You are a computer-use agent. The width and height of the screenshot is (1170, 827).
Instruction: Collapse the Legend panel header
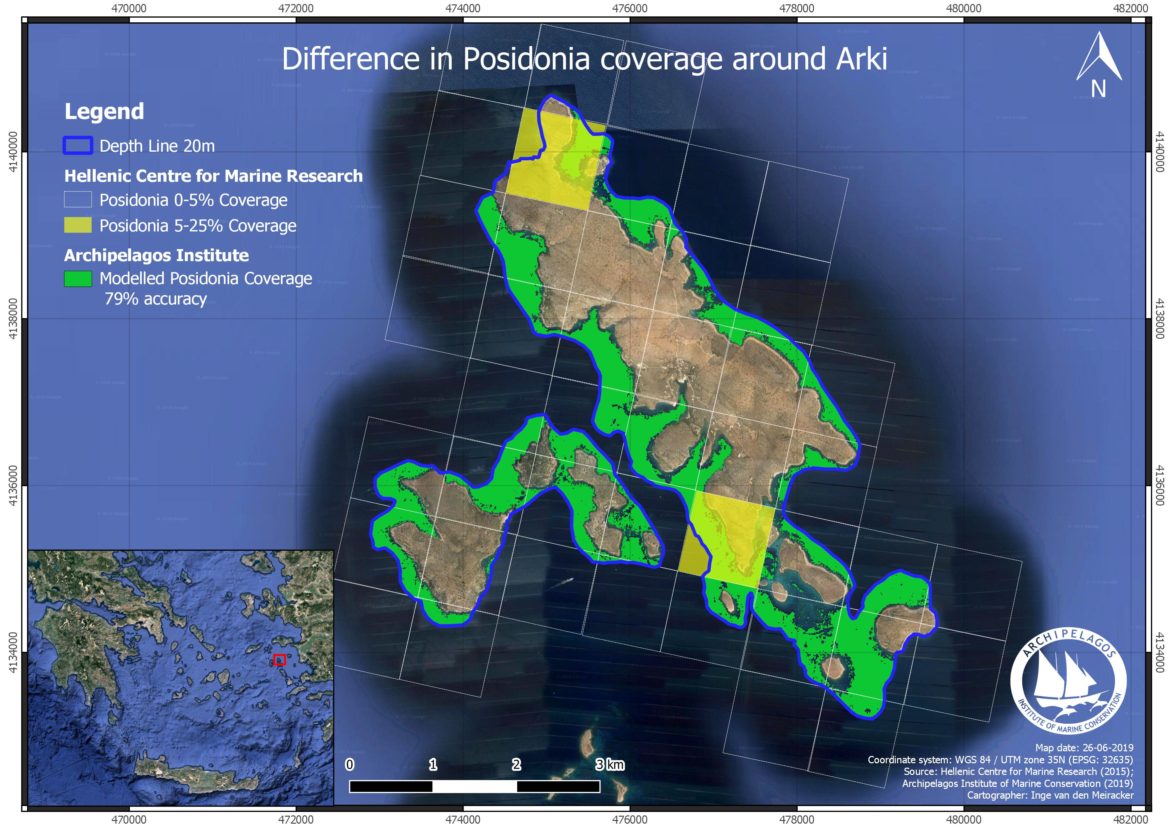pos(105,111)
